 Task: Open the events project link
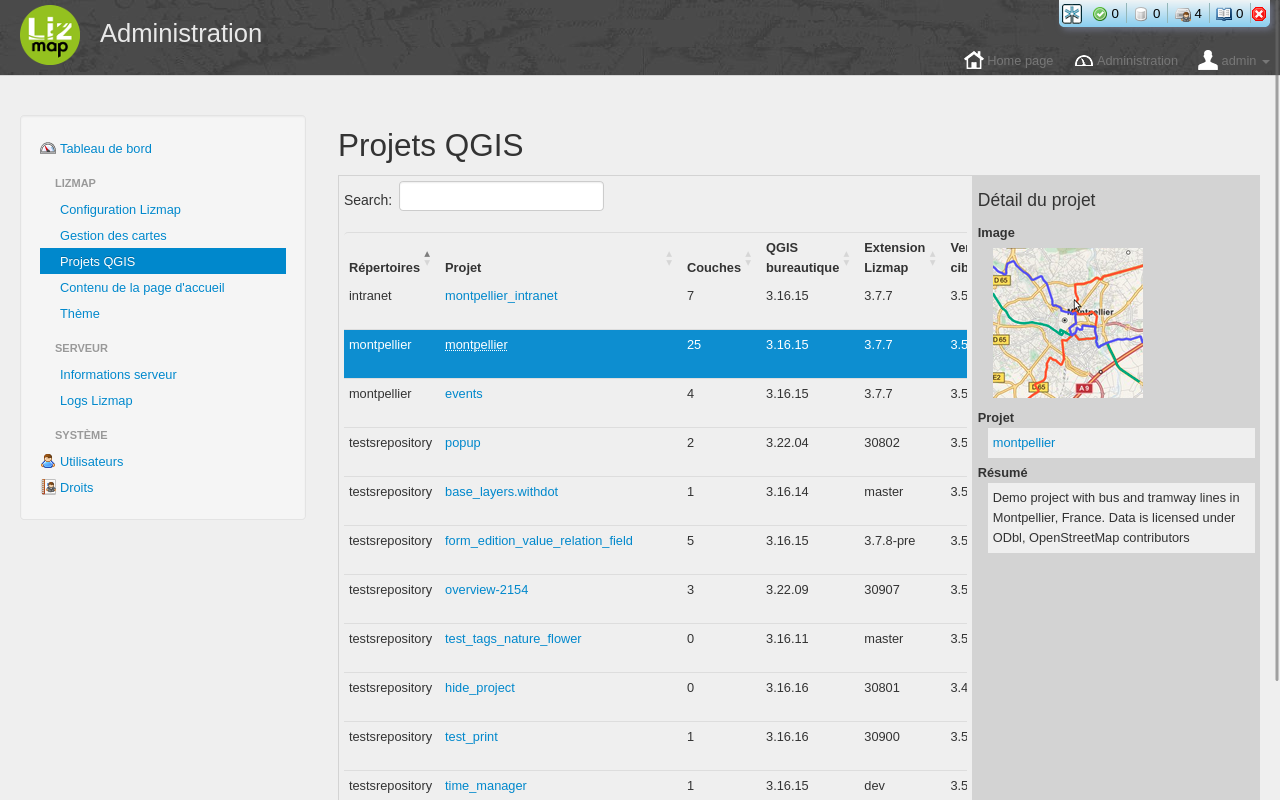point(463,393)
